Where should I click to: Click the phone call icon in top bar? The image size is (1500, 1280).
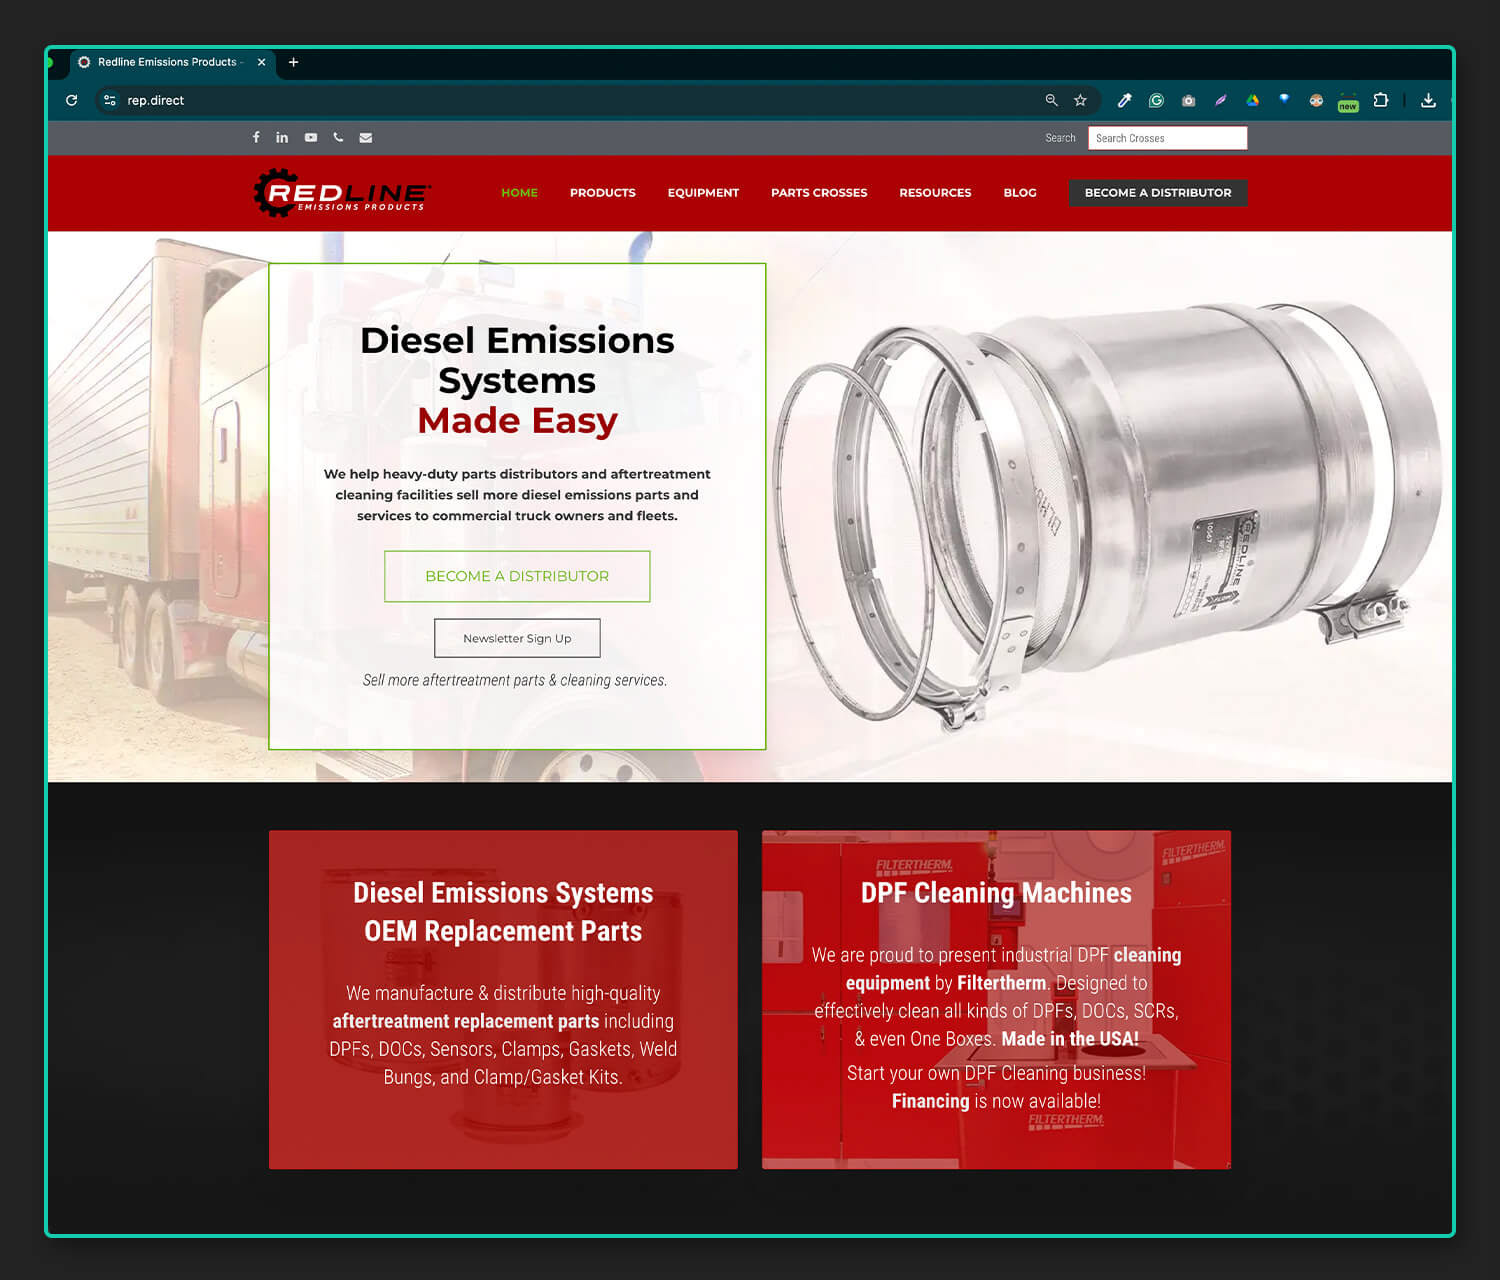pyautogui.click(x=338, y=137)
